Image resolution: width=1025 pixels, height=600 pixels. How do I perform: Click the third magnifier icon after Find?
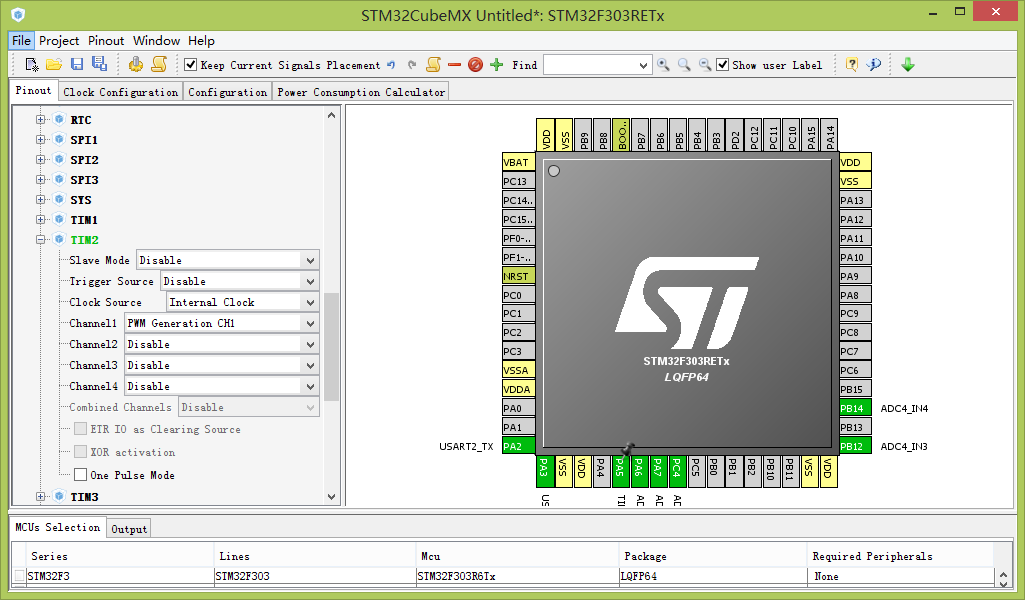point(705,65)
